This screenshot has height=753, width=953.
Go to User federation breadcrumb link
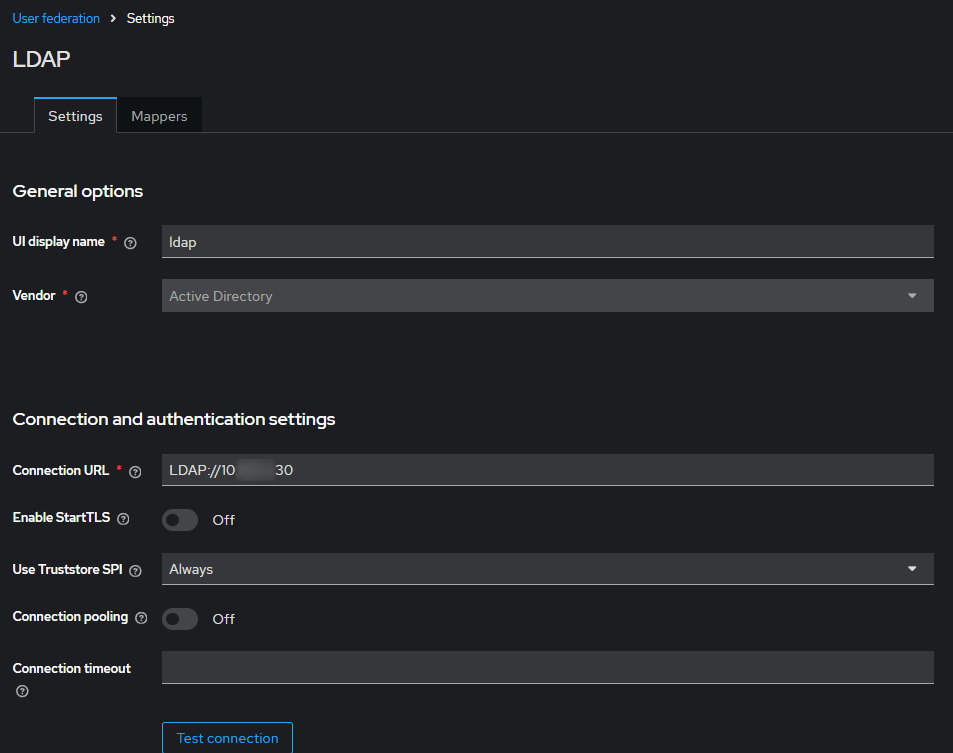56,18
